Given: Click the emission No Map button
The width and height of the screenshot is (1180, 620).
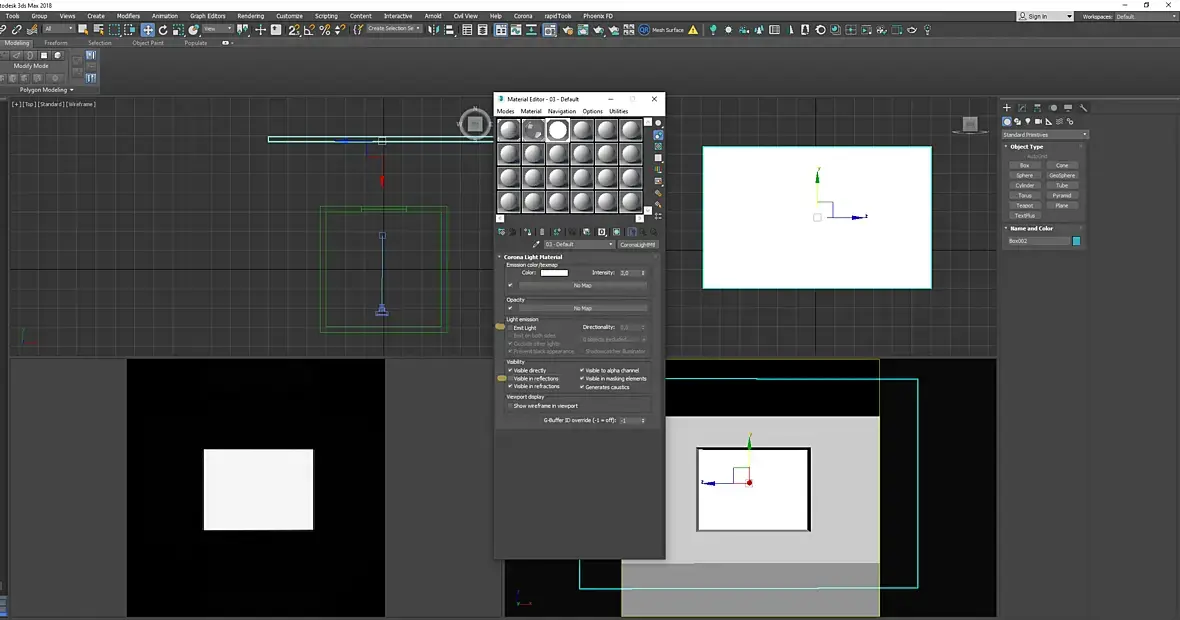Looking at the screenshot, I should [582, 285].
